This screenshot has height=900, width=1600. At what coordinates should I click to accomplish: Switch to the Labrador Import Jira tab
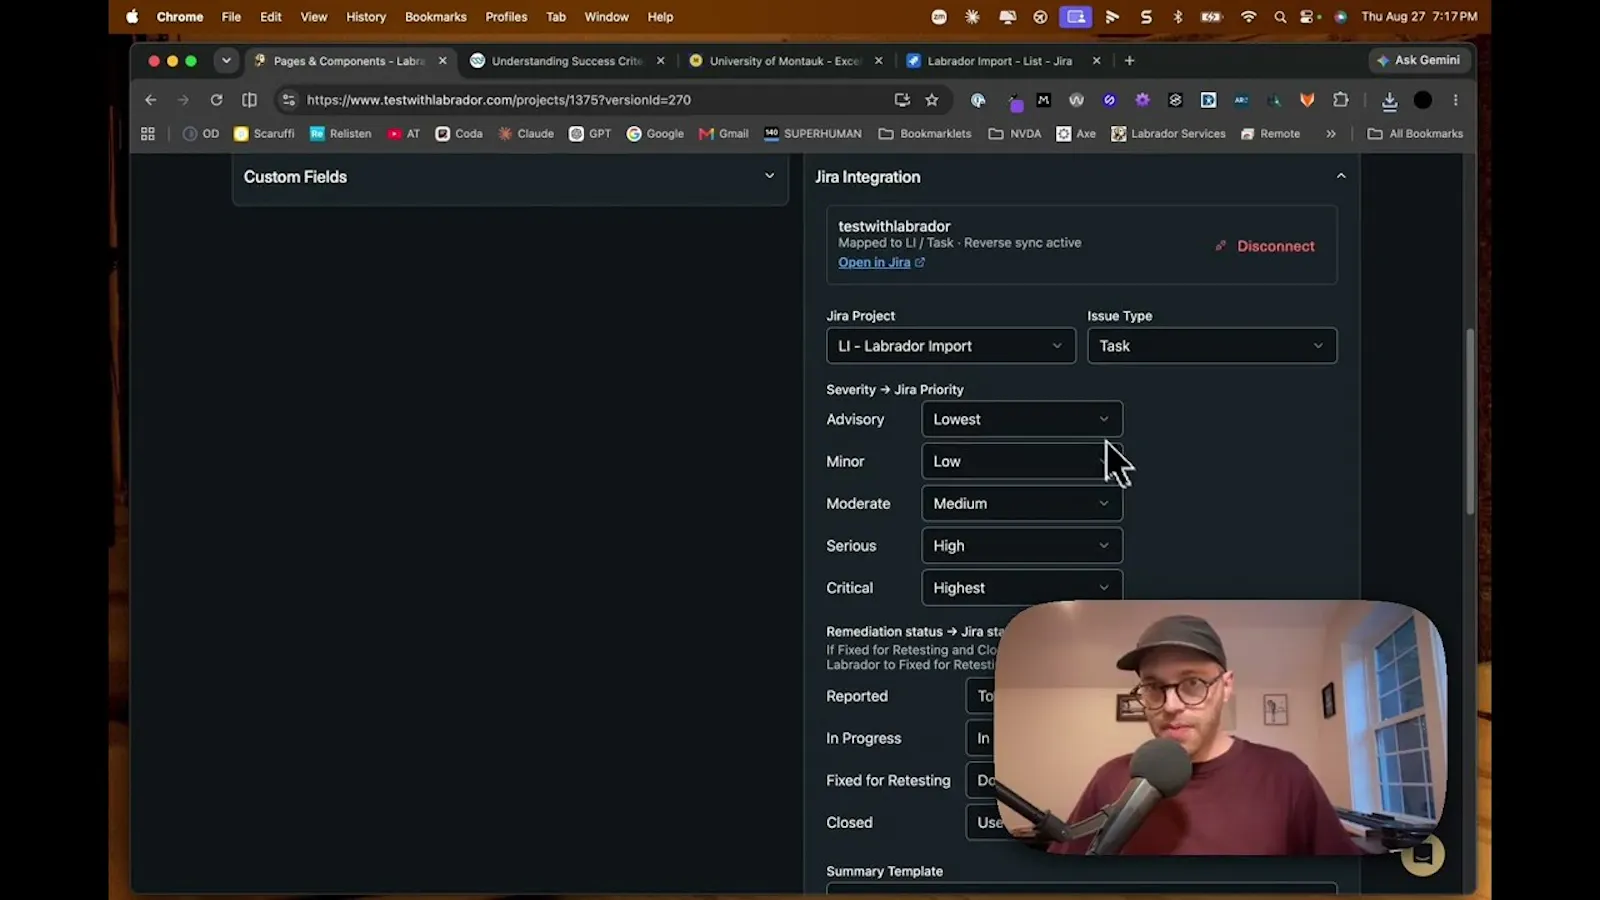[1003, 61]
